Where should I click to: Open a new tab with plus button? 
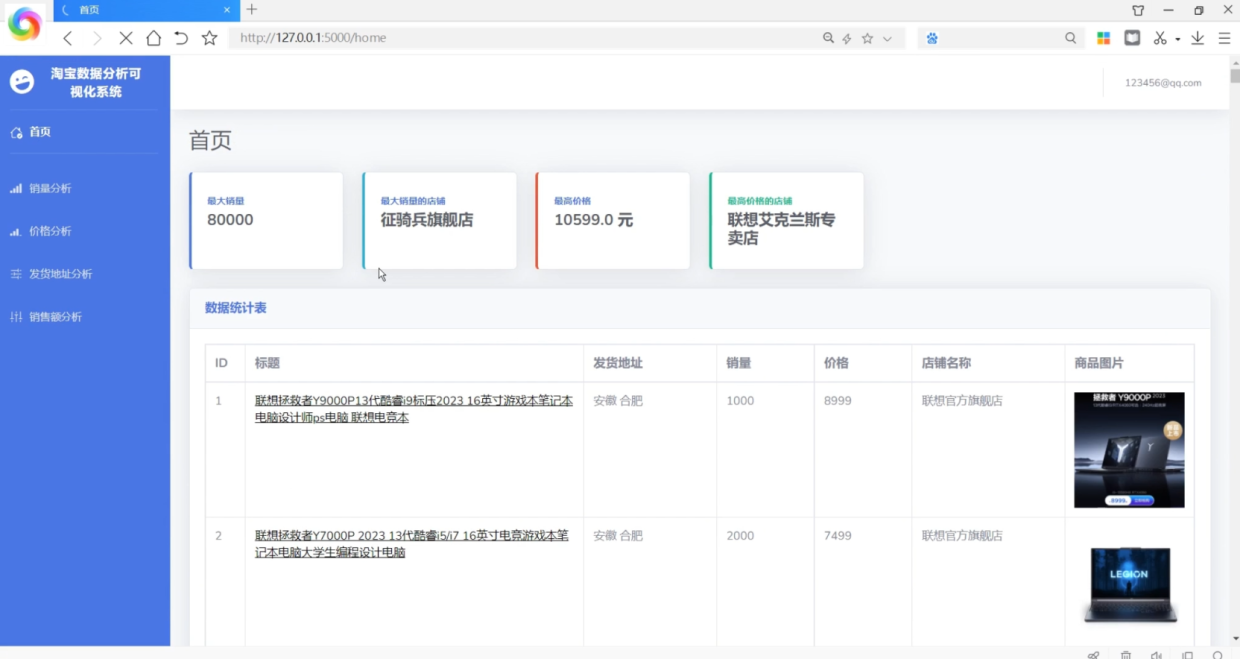pos(252,10)
